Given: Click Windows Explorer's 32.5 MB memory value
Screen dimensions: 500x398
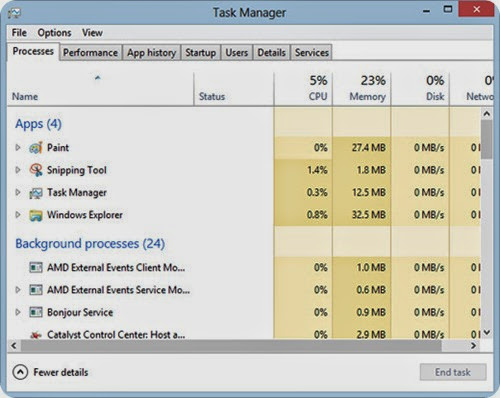Looking at the screenshot, I should tap(369, 215).
